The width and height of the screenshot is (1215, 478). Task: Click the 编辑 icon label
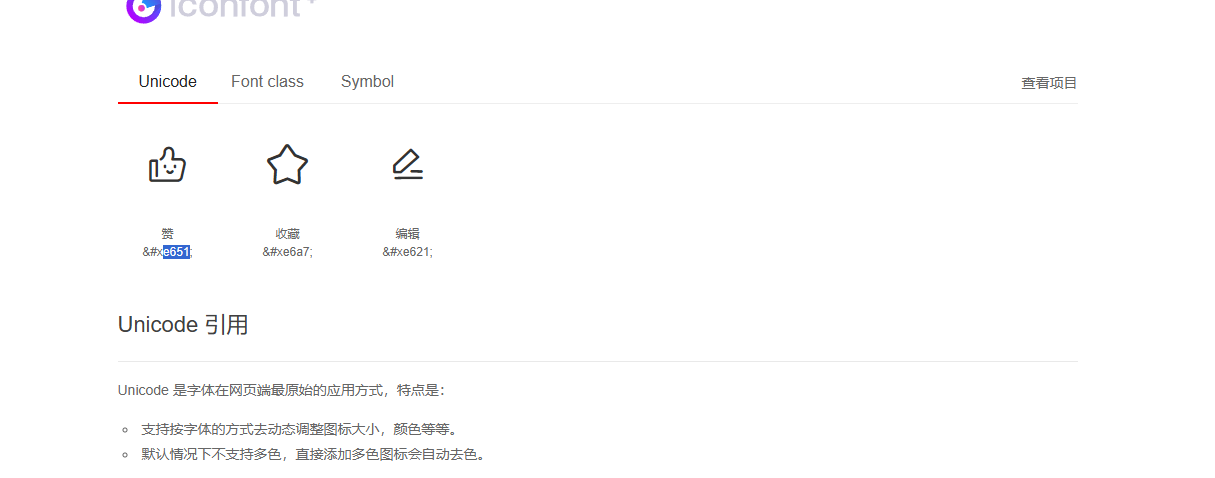[x=407, y=234]
